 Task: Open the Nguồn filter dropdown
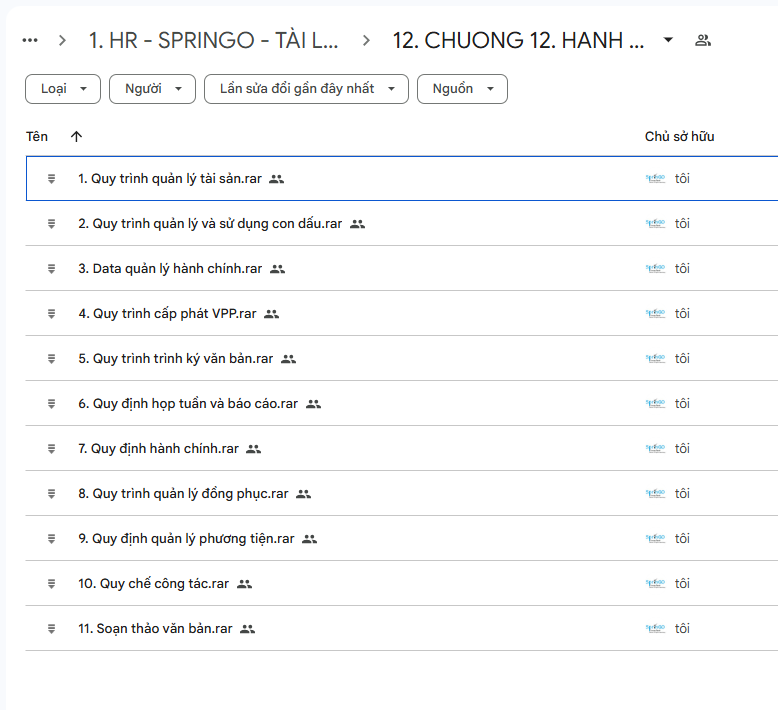point(462,89)
